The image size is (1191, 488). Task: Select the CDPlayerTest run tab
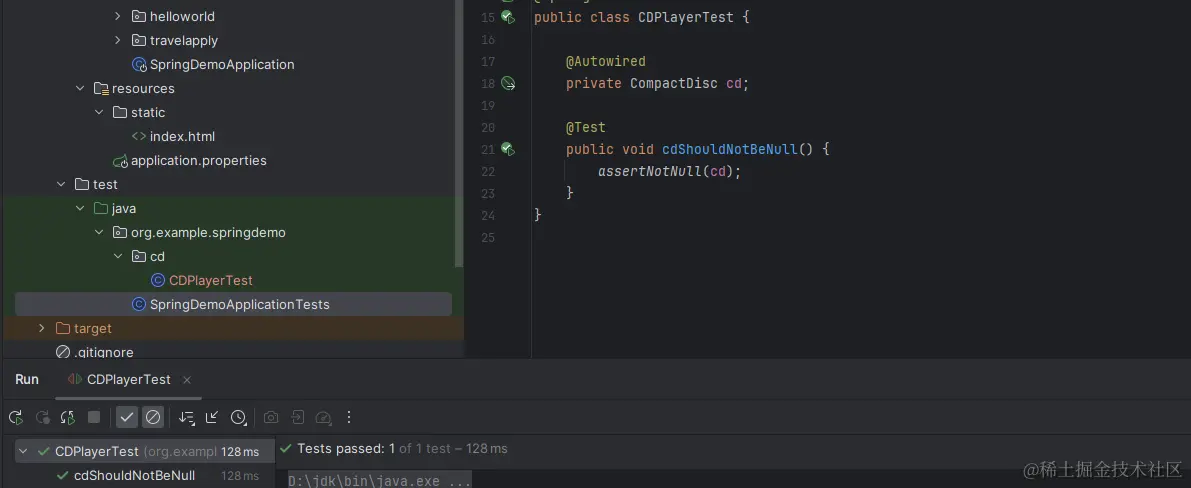[x=128, y=379]
